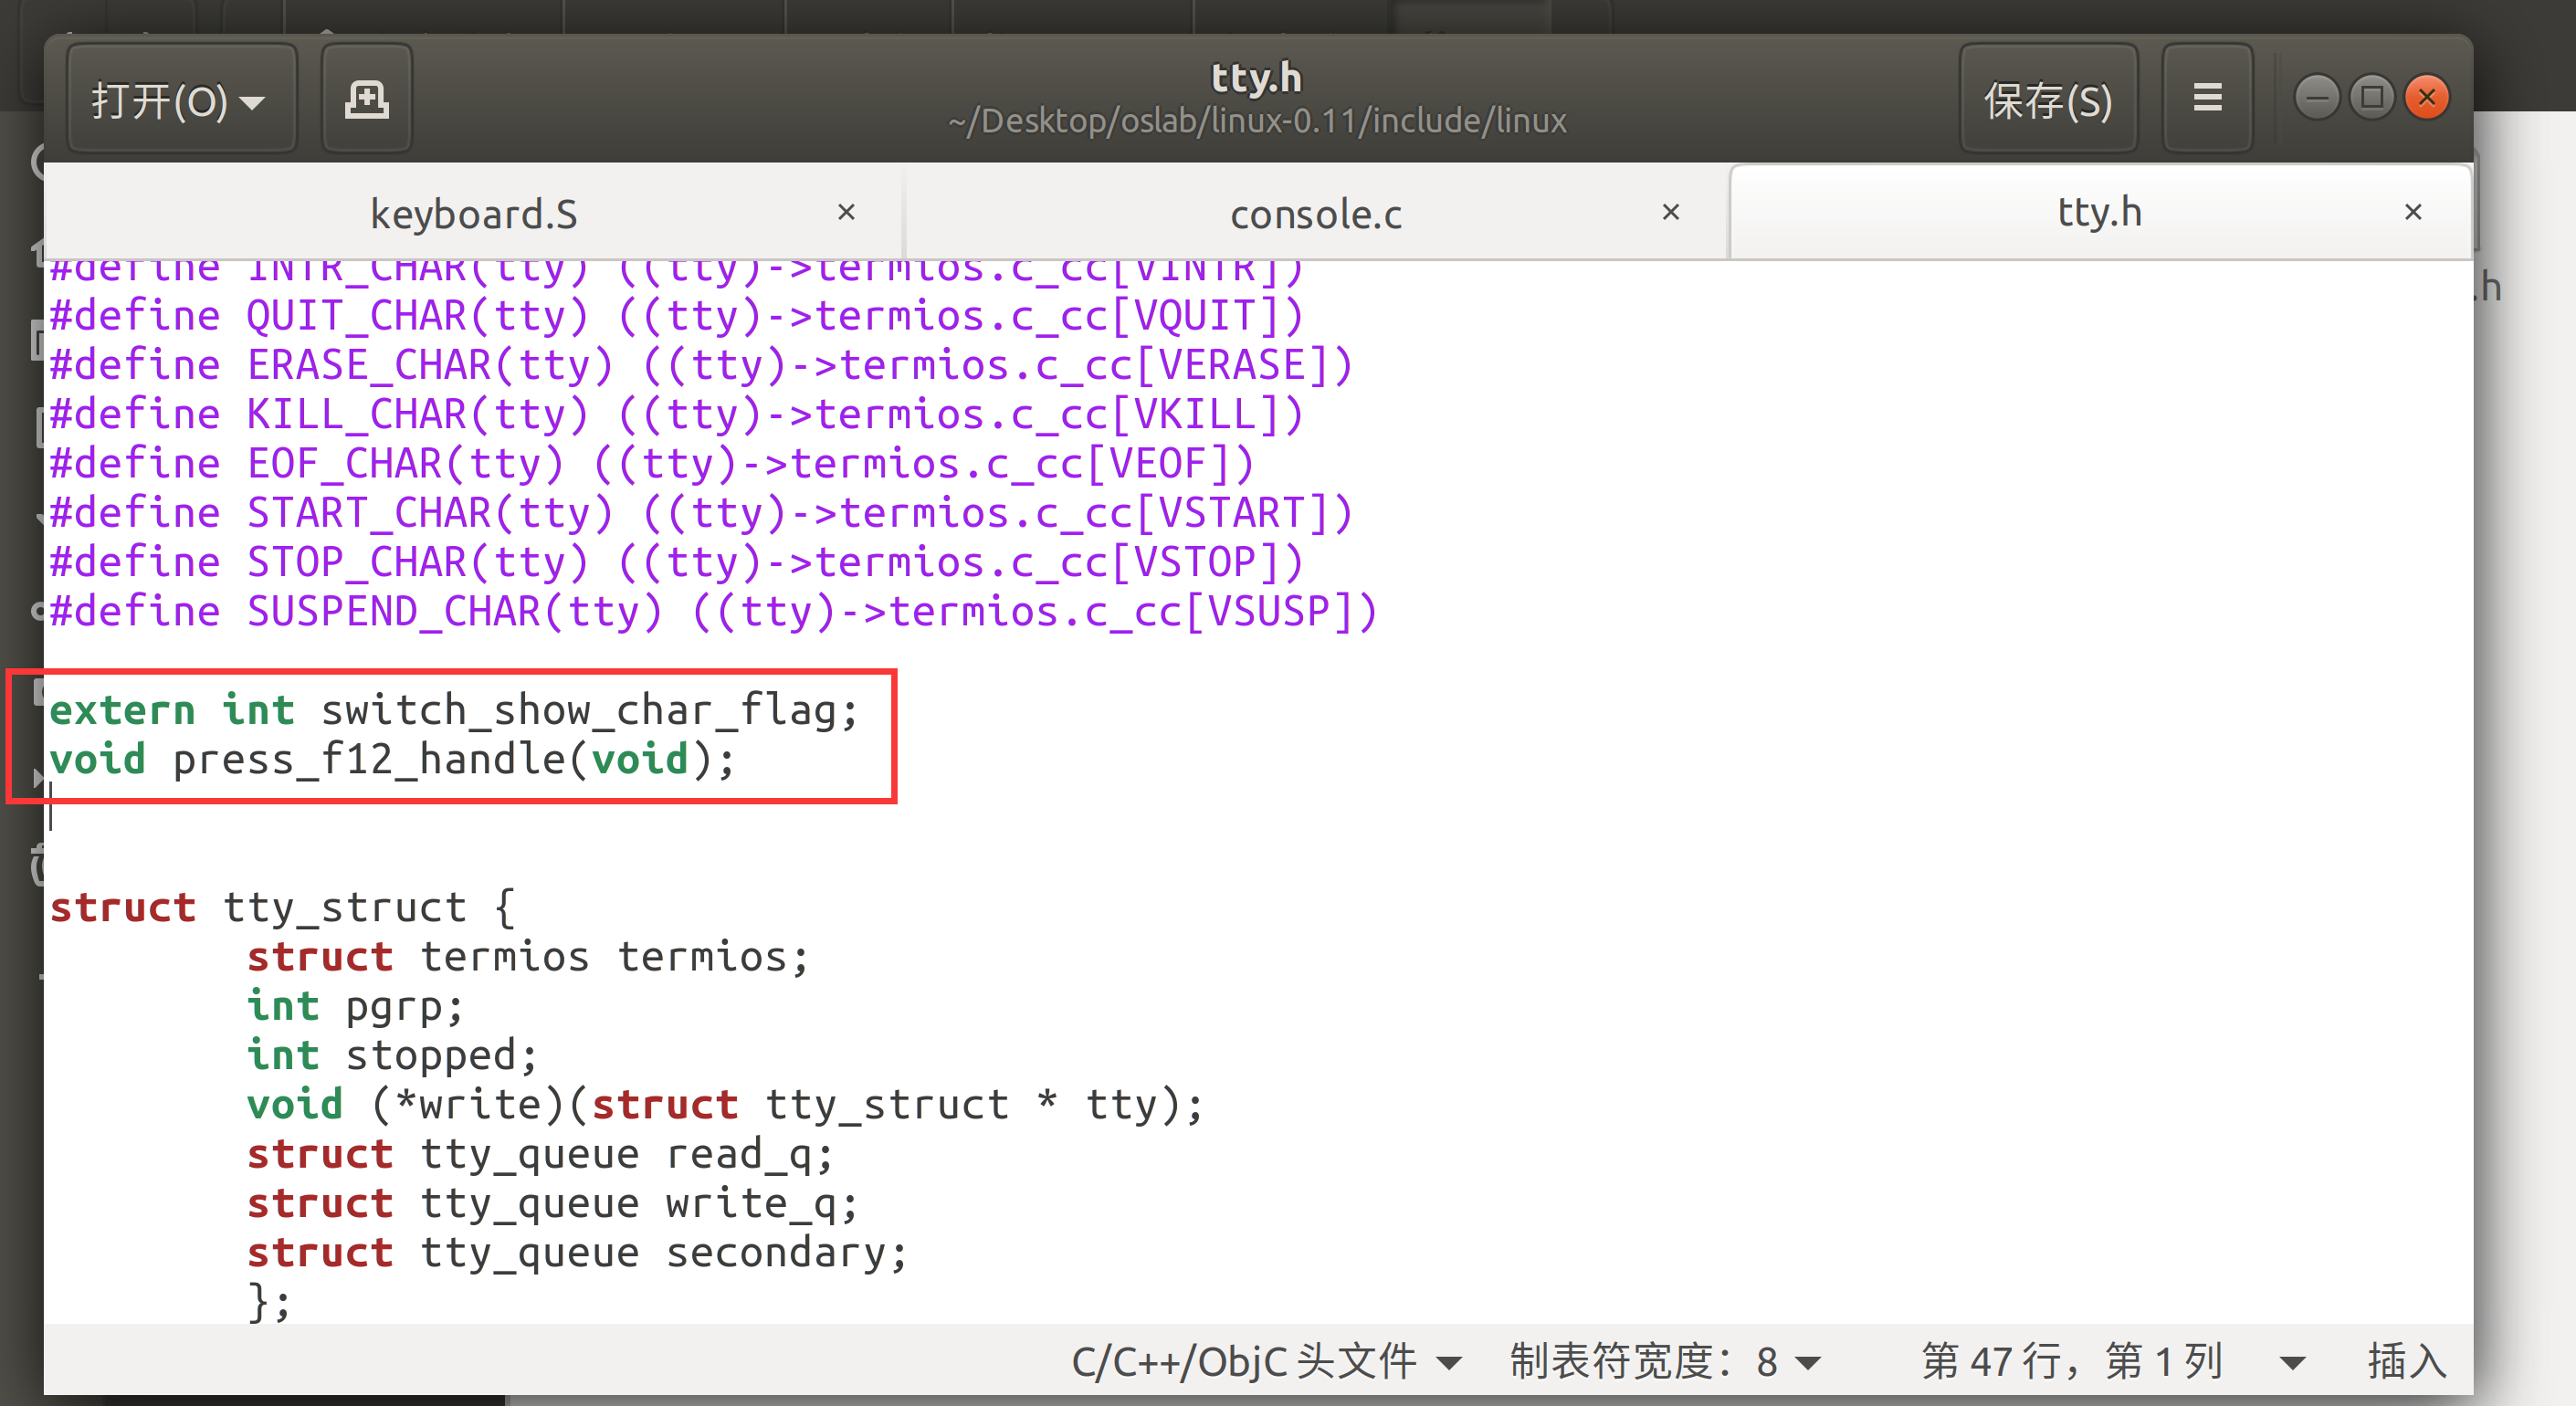
Task: Close the keyboard.S tab
Action: click(x=846, y=212)
